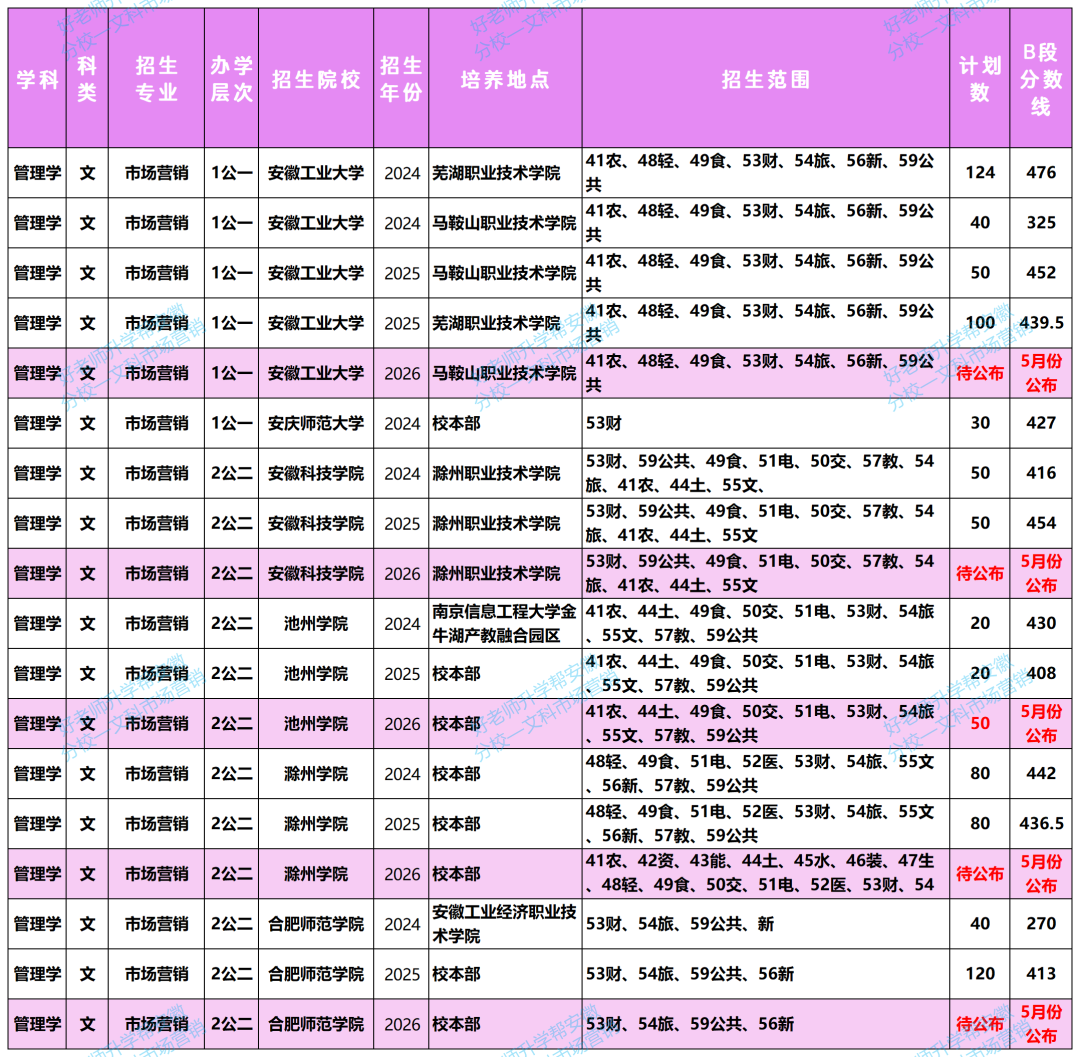Image resolution: width=1080 pixels, height=1057 pixels.
Task: Click 安庆师范大学 school cell
Action: click(316, 423)
